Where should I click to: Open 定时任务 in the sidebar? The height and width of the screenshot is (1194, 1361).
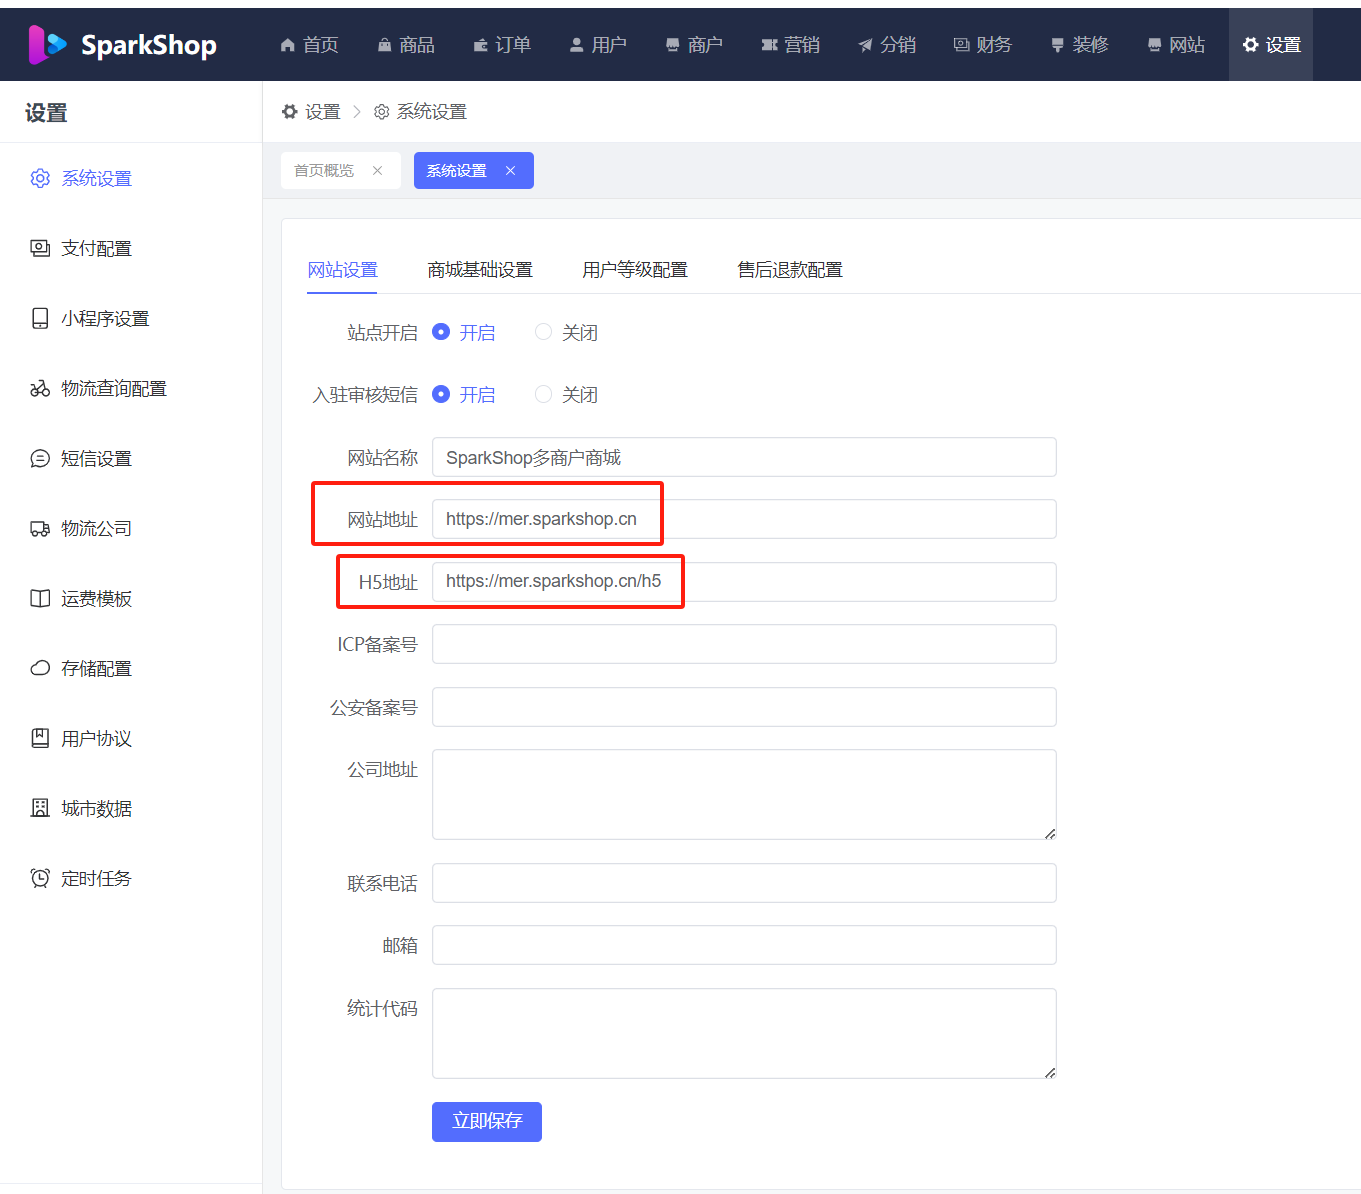coord(96,878)
